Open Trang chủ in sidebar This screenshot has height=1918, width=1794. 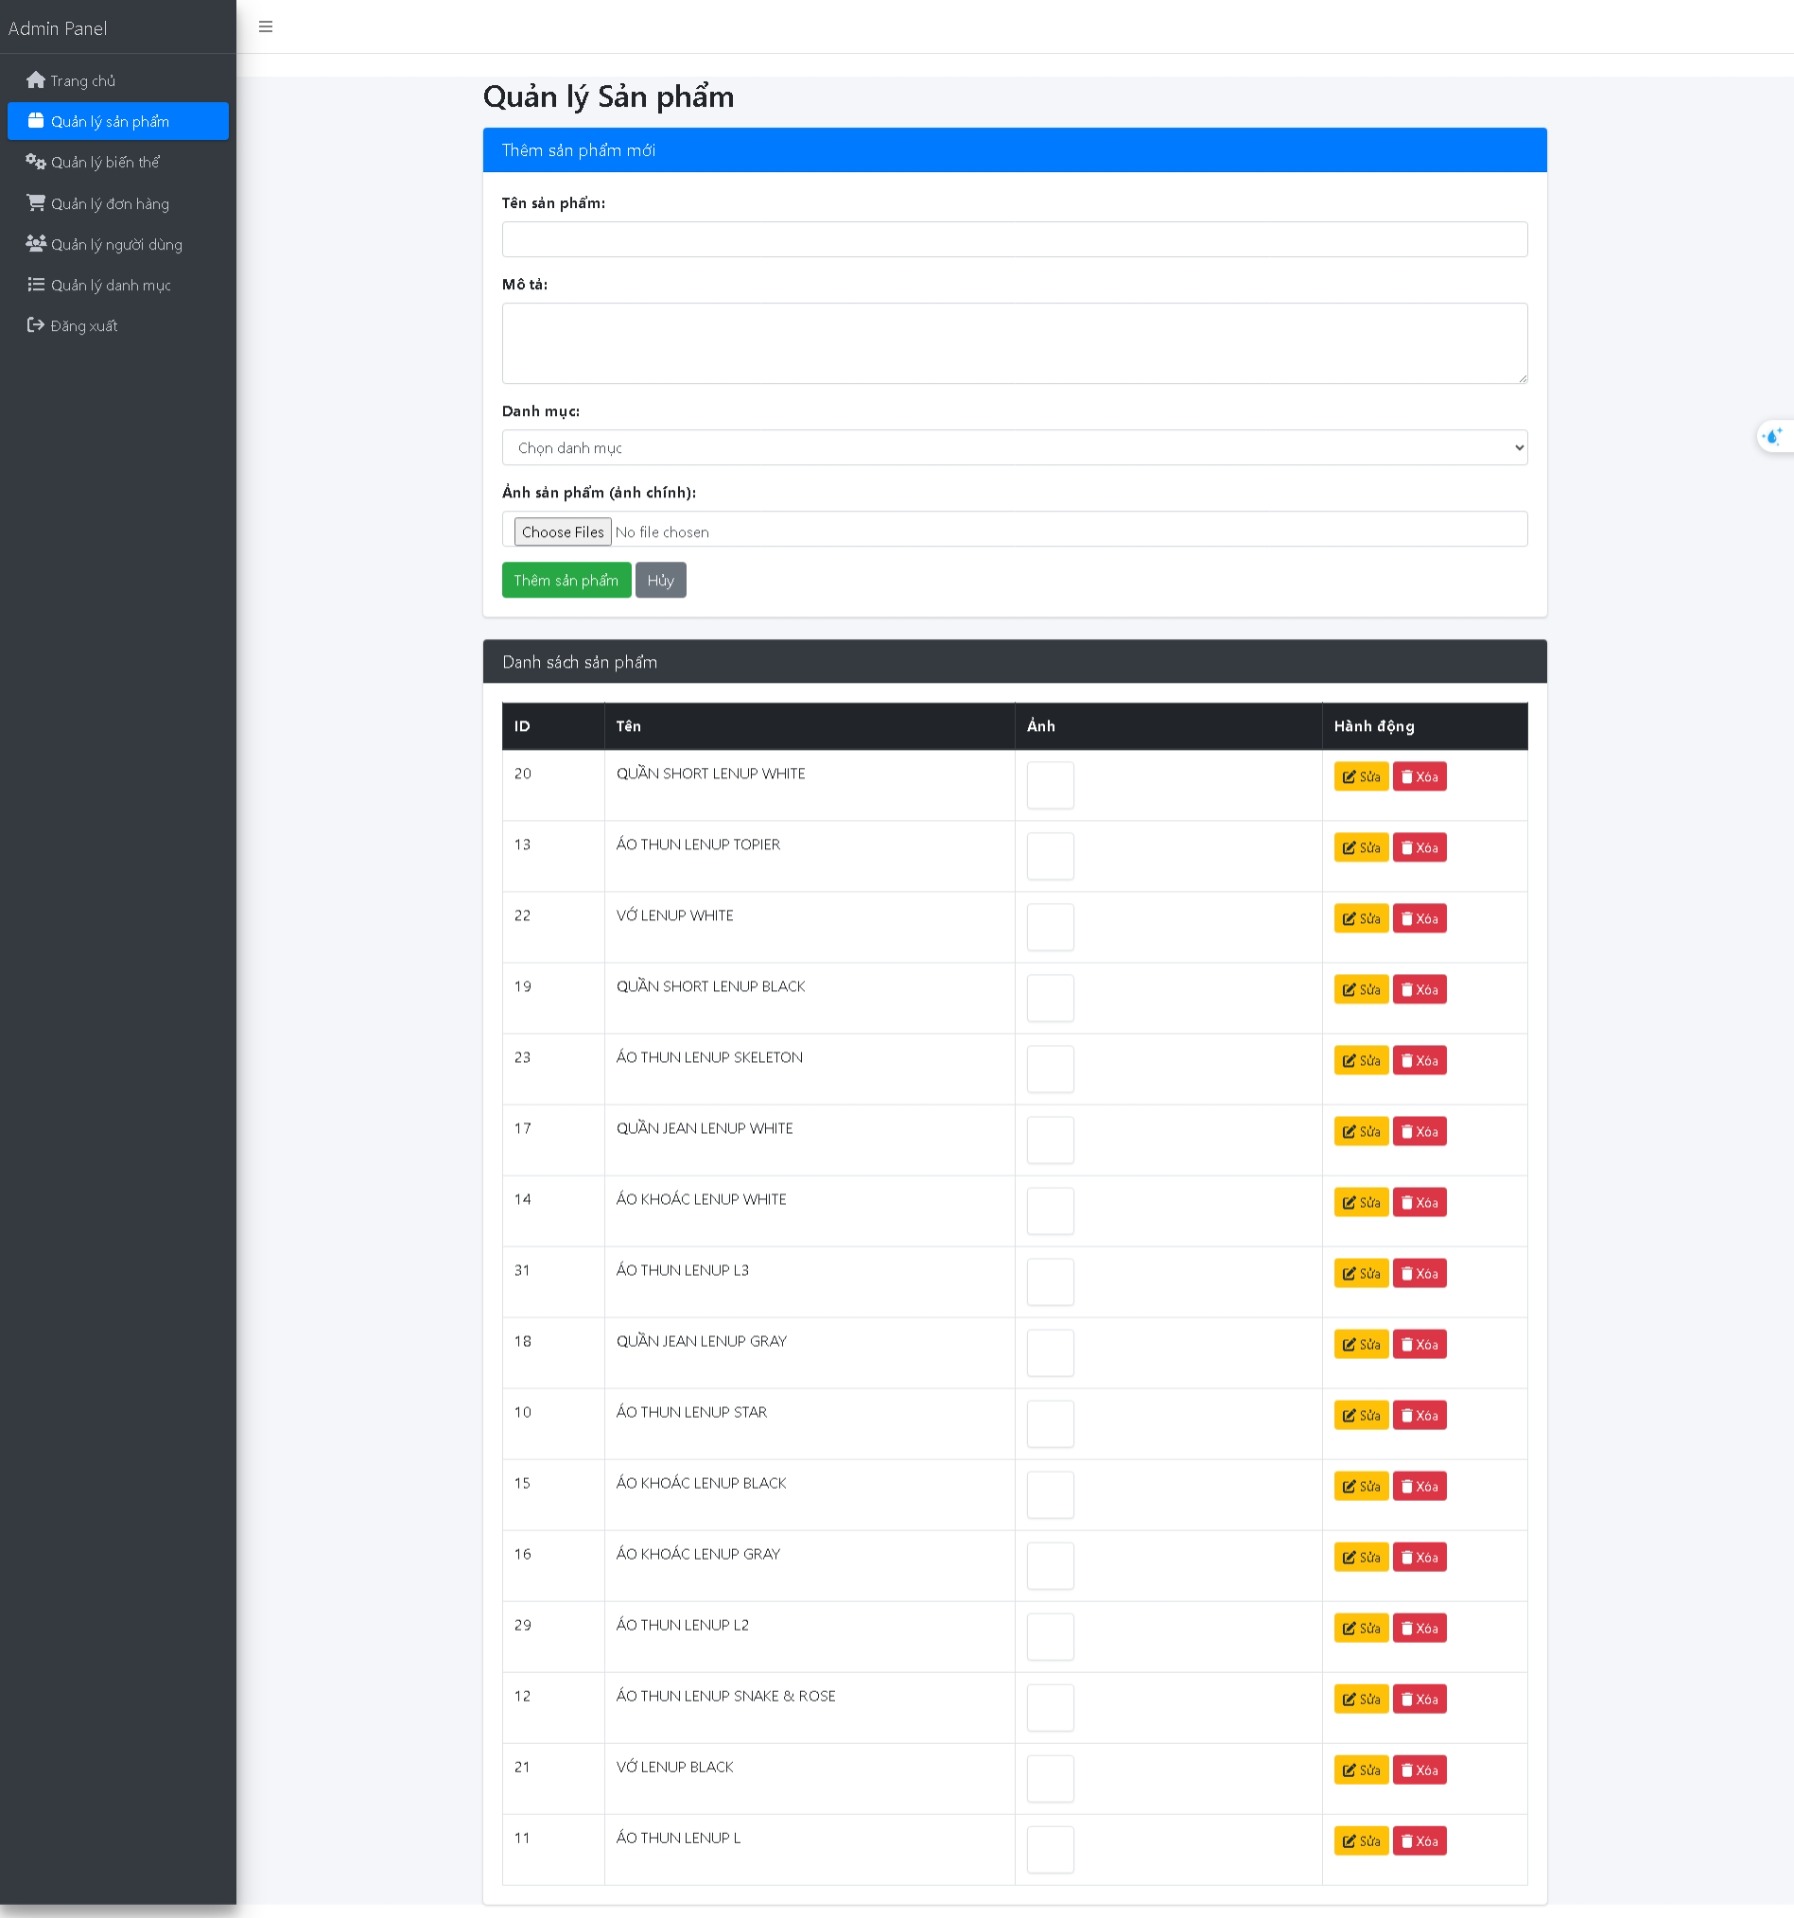[118, 80]
